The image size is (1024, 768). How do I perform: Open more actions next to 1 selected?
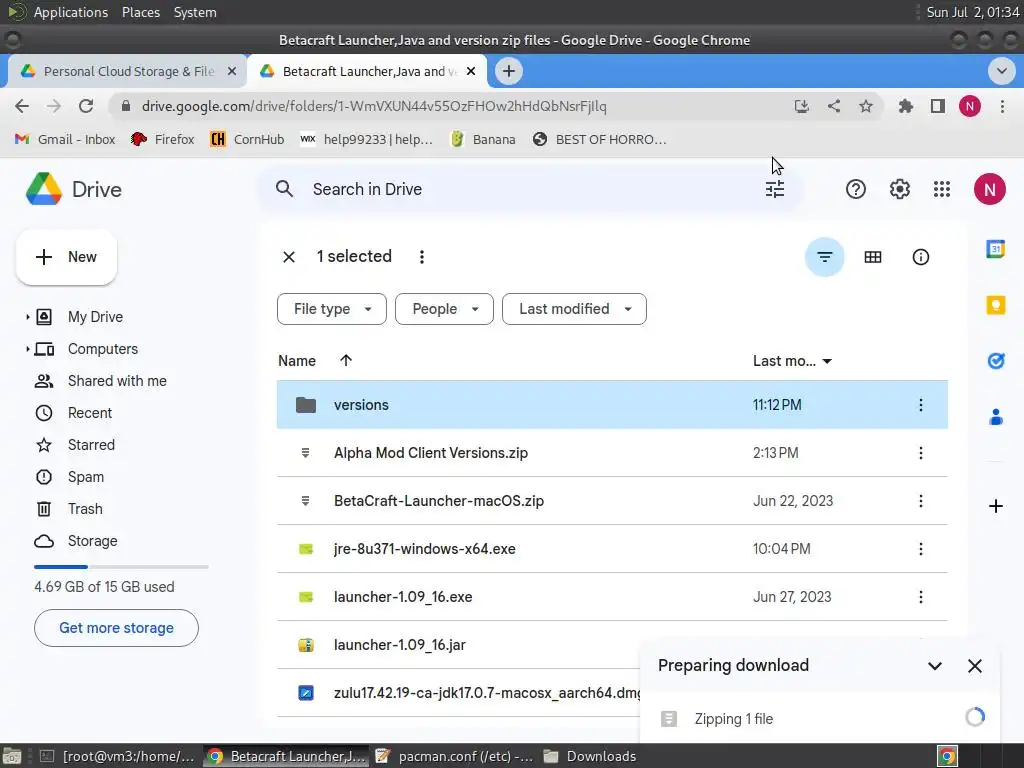(422, 257)
